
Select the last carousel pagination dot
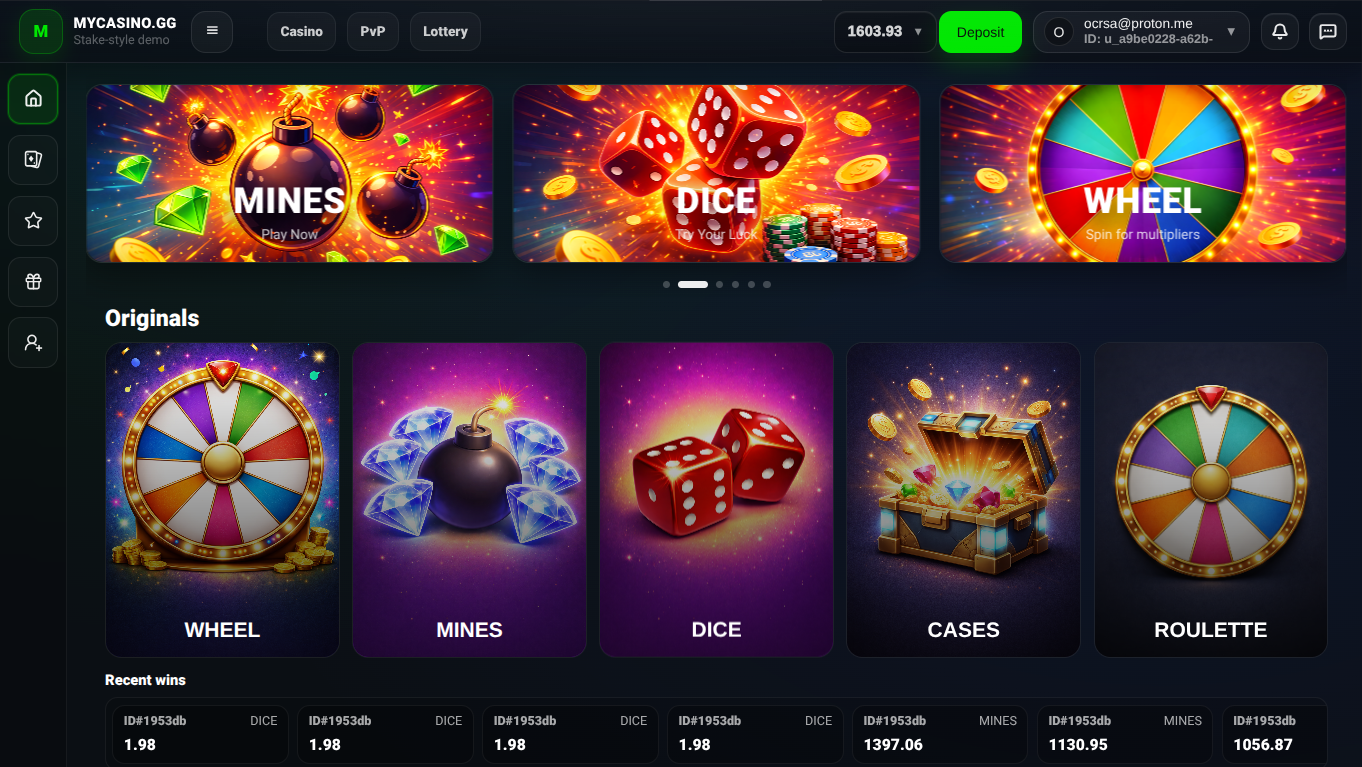pos(767,285)
